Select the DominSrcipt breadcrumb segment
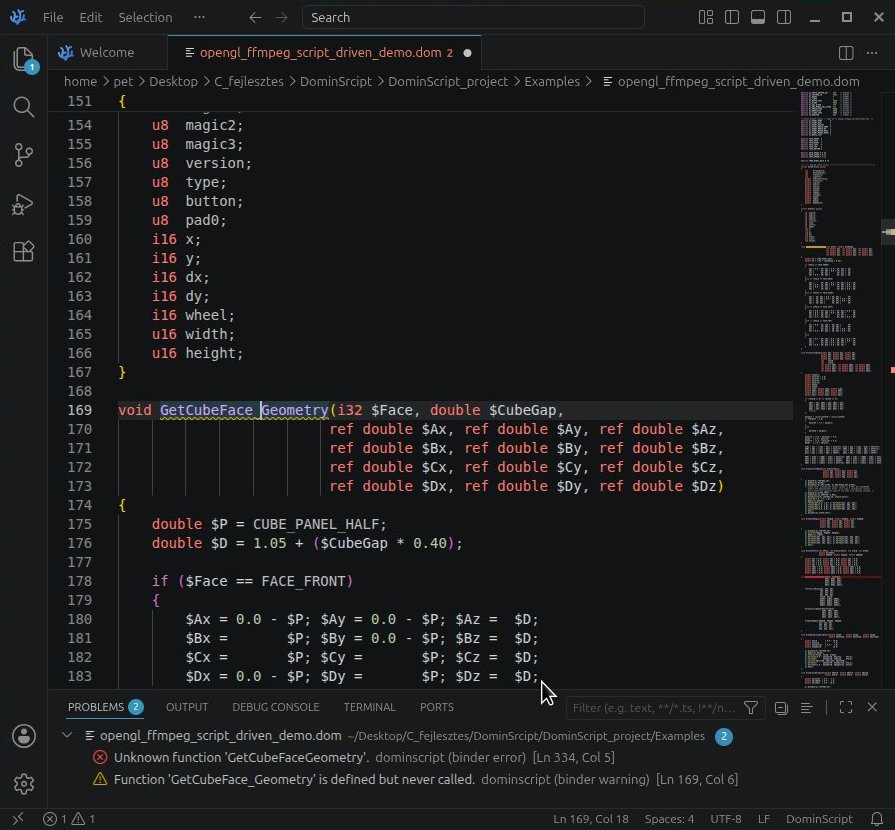The width and height of the screenshot is (895, 830). [x=336, y=82]
